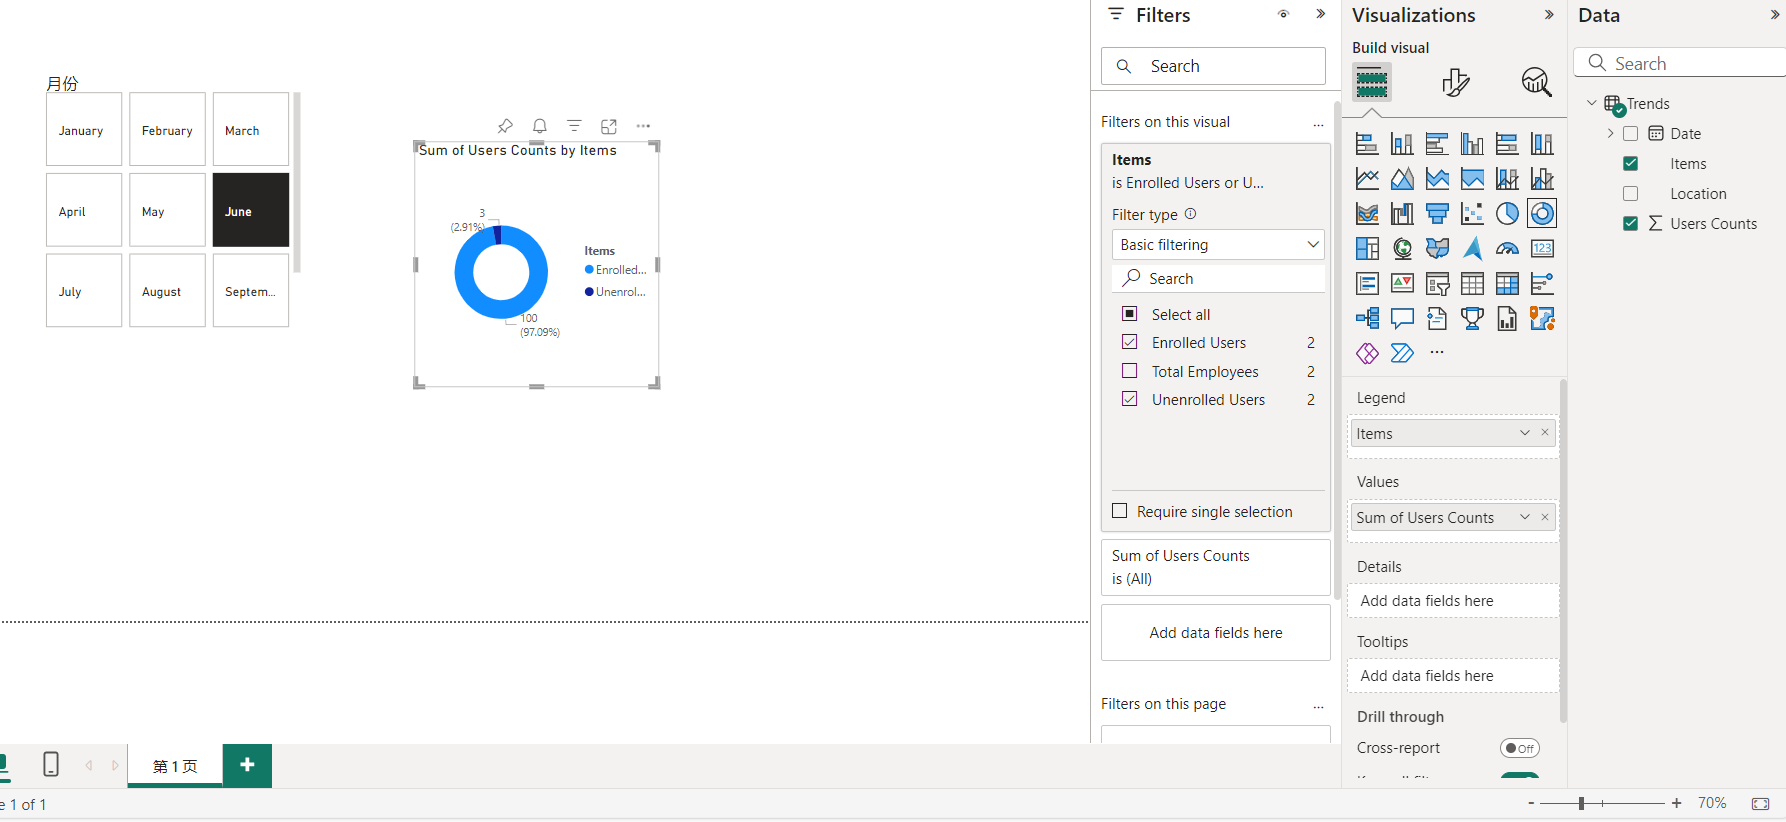Open the Filter type dropdown
The width and height of the screenshot is (1786, 822).
tap(1218, 245)
